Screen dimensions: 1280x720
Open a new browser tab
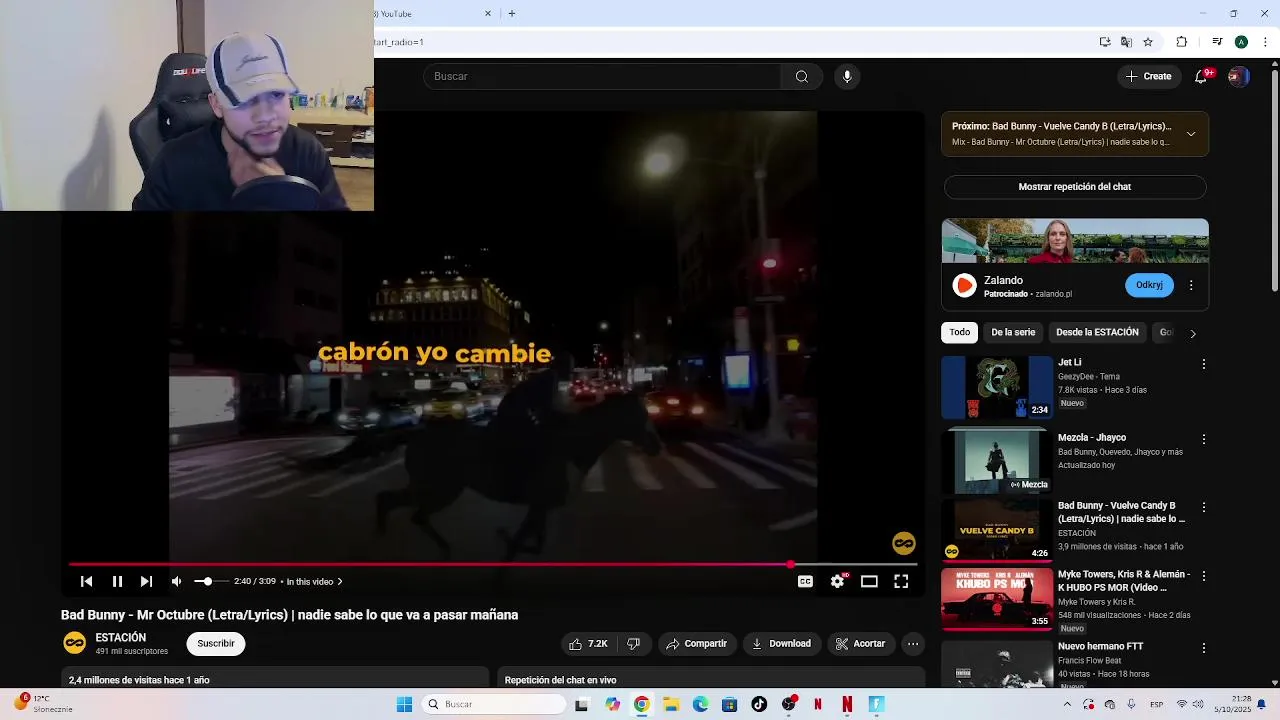(512, 14)
